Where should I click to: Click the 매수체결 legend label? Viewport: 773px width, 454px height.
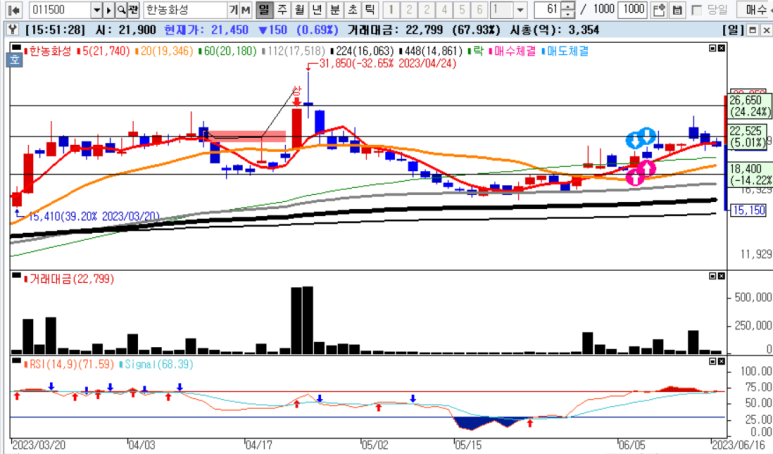pyautogui.click(x=513, y=51)
